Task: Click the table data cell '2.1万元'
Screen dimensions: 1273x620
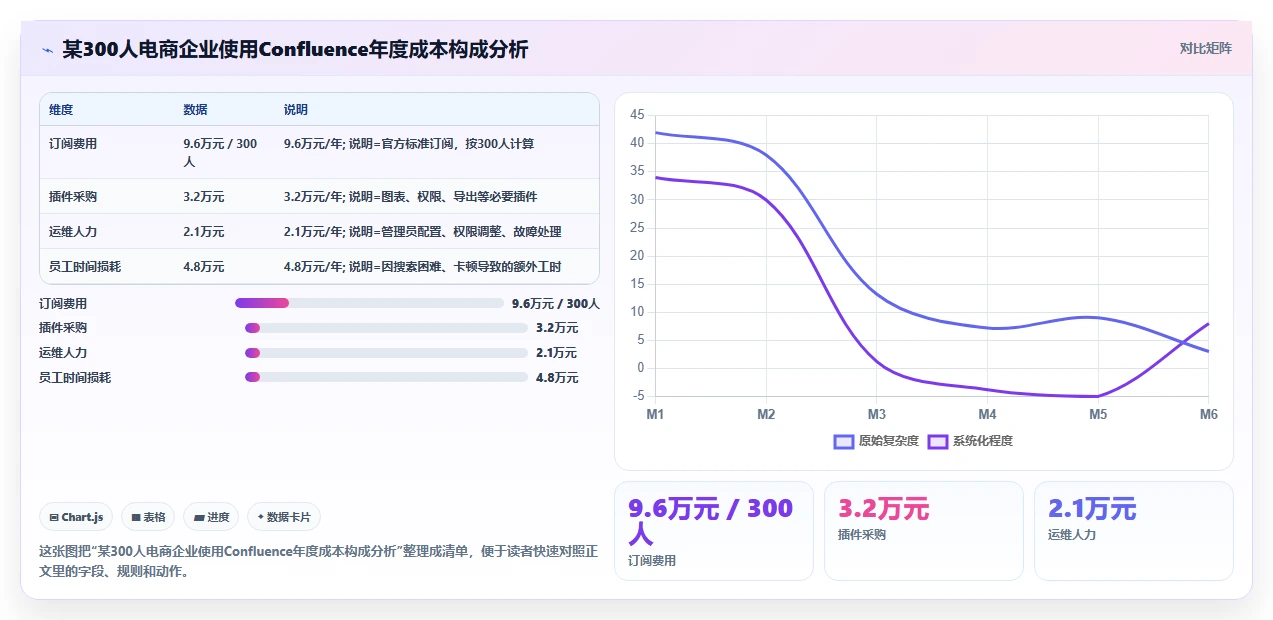Action: pyautogui.click(x=204, y=232)
